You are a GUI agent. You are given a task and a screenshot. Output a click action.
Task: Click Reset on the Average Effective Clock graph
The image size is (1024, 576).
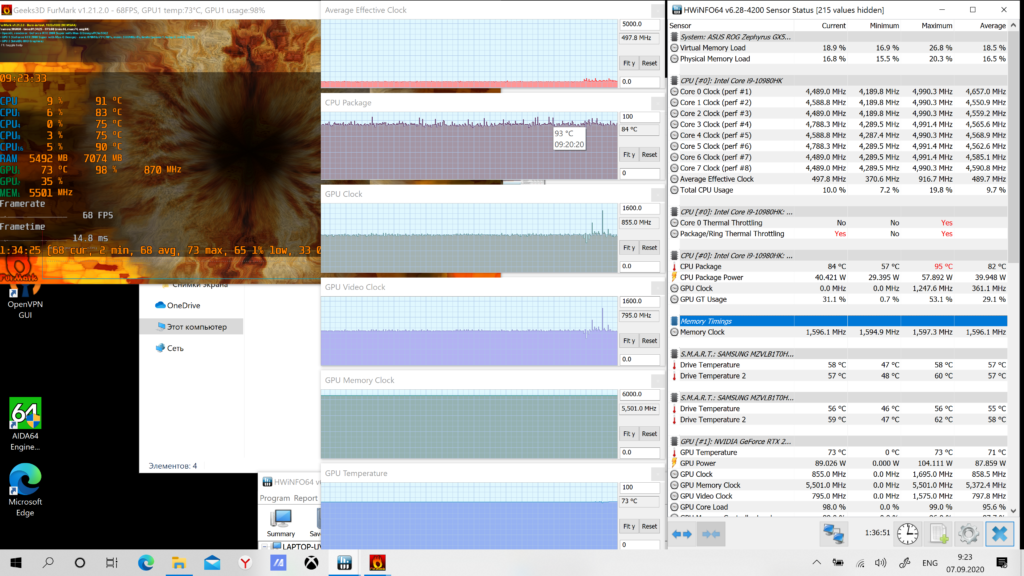(649, 63)
